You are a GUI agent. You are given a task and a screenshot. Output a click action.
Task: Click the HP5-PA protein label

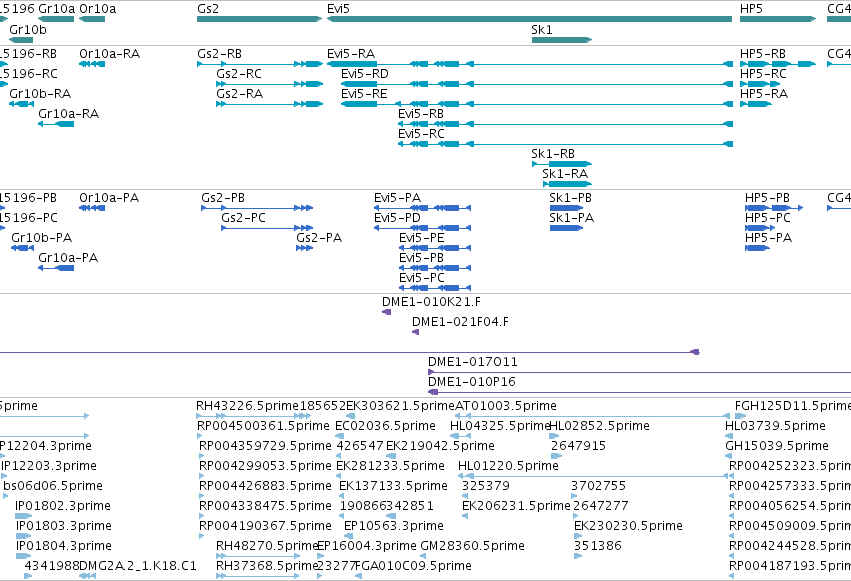click(x=769, y=238)
